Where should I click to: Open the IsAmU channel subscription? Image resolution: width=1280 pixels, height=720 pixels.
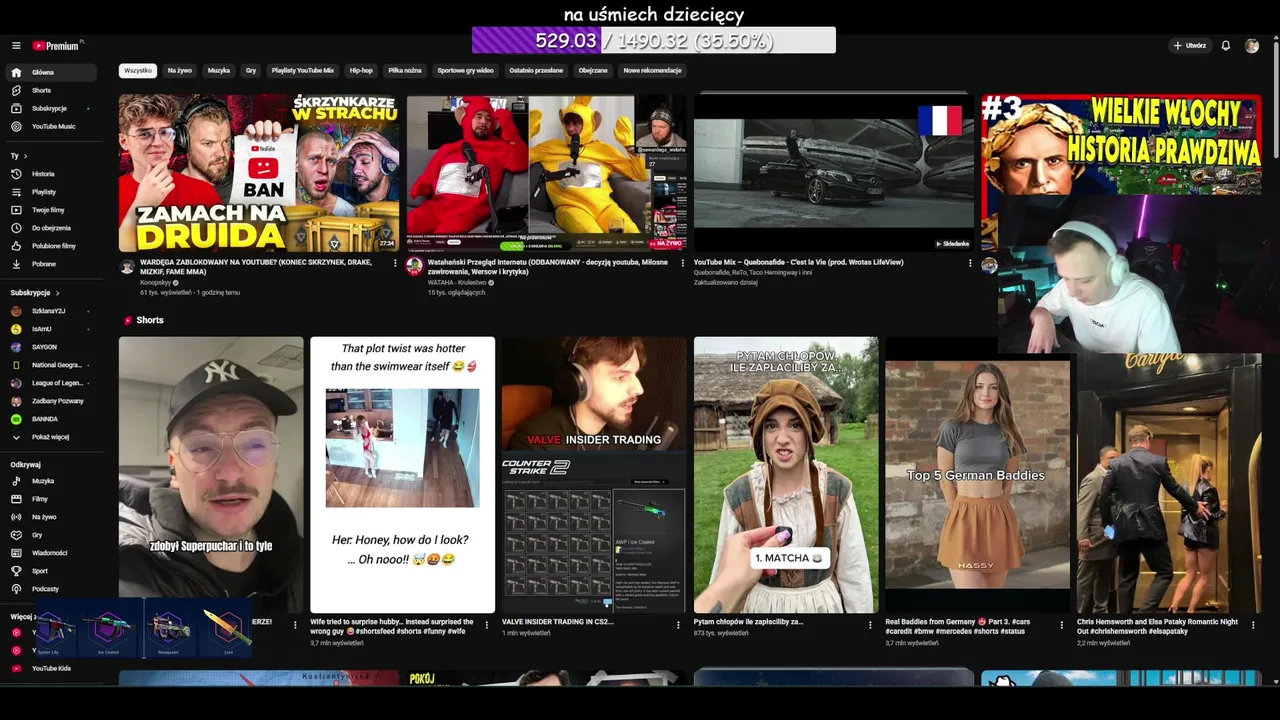(52, 329)
